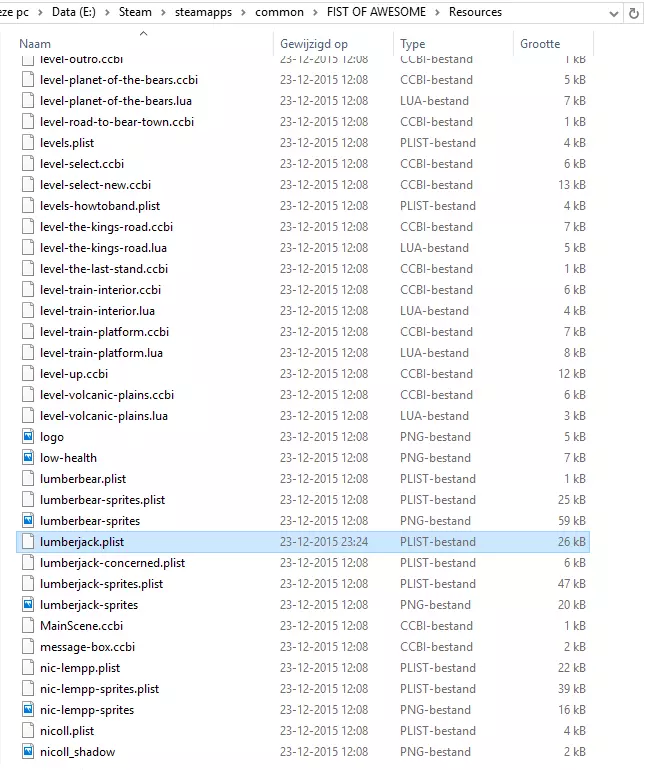Select level-planet-of-the-bears.lua file name
The height and width of the screenshot is (770, 647).
pos(116,101)
